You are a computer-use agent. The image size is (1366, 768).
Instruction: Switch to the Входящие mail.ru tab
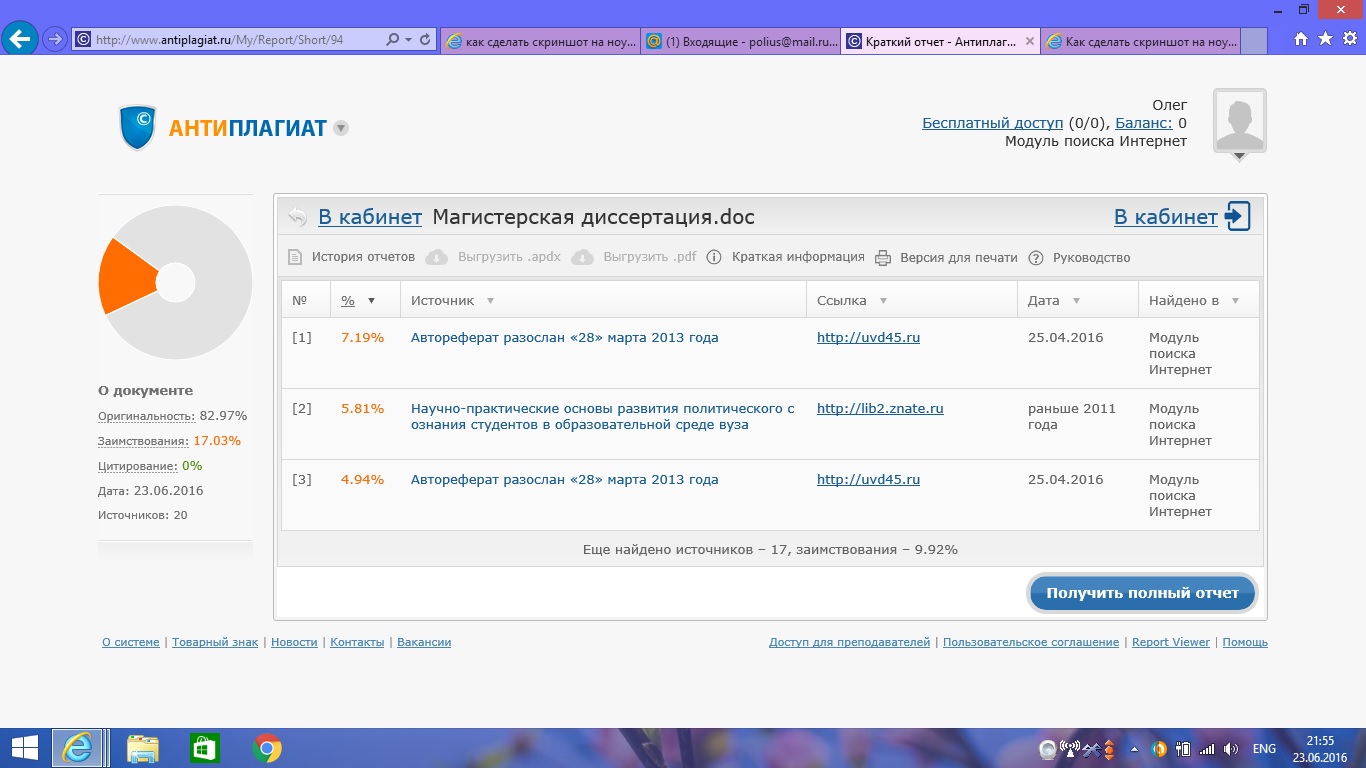coord(739,41)
